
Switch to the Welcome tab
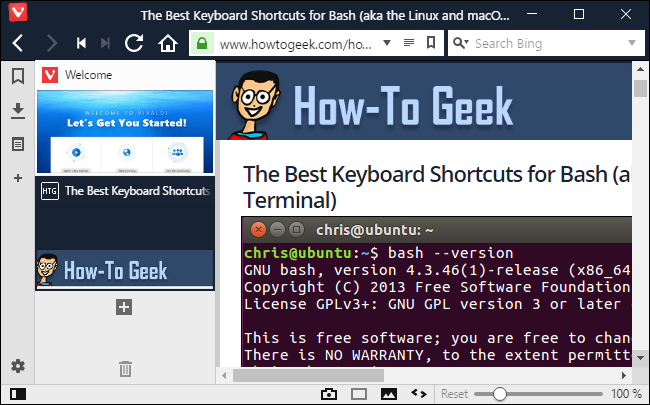coord(125,117)
